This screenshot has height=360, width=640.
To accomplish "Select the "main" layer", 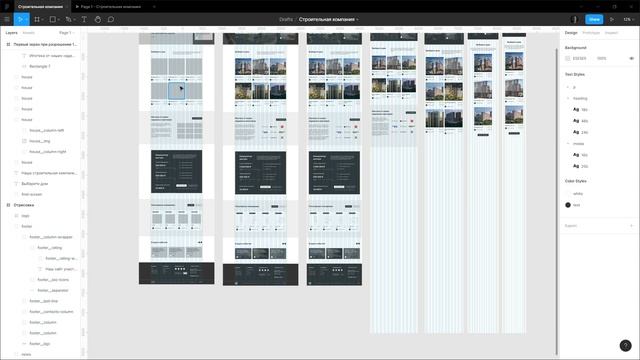I will tap(25, 216).
